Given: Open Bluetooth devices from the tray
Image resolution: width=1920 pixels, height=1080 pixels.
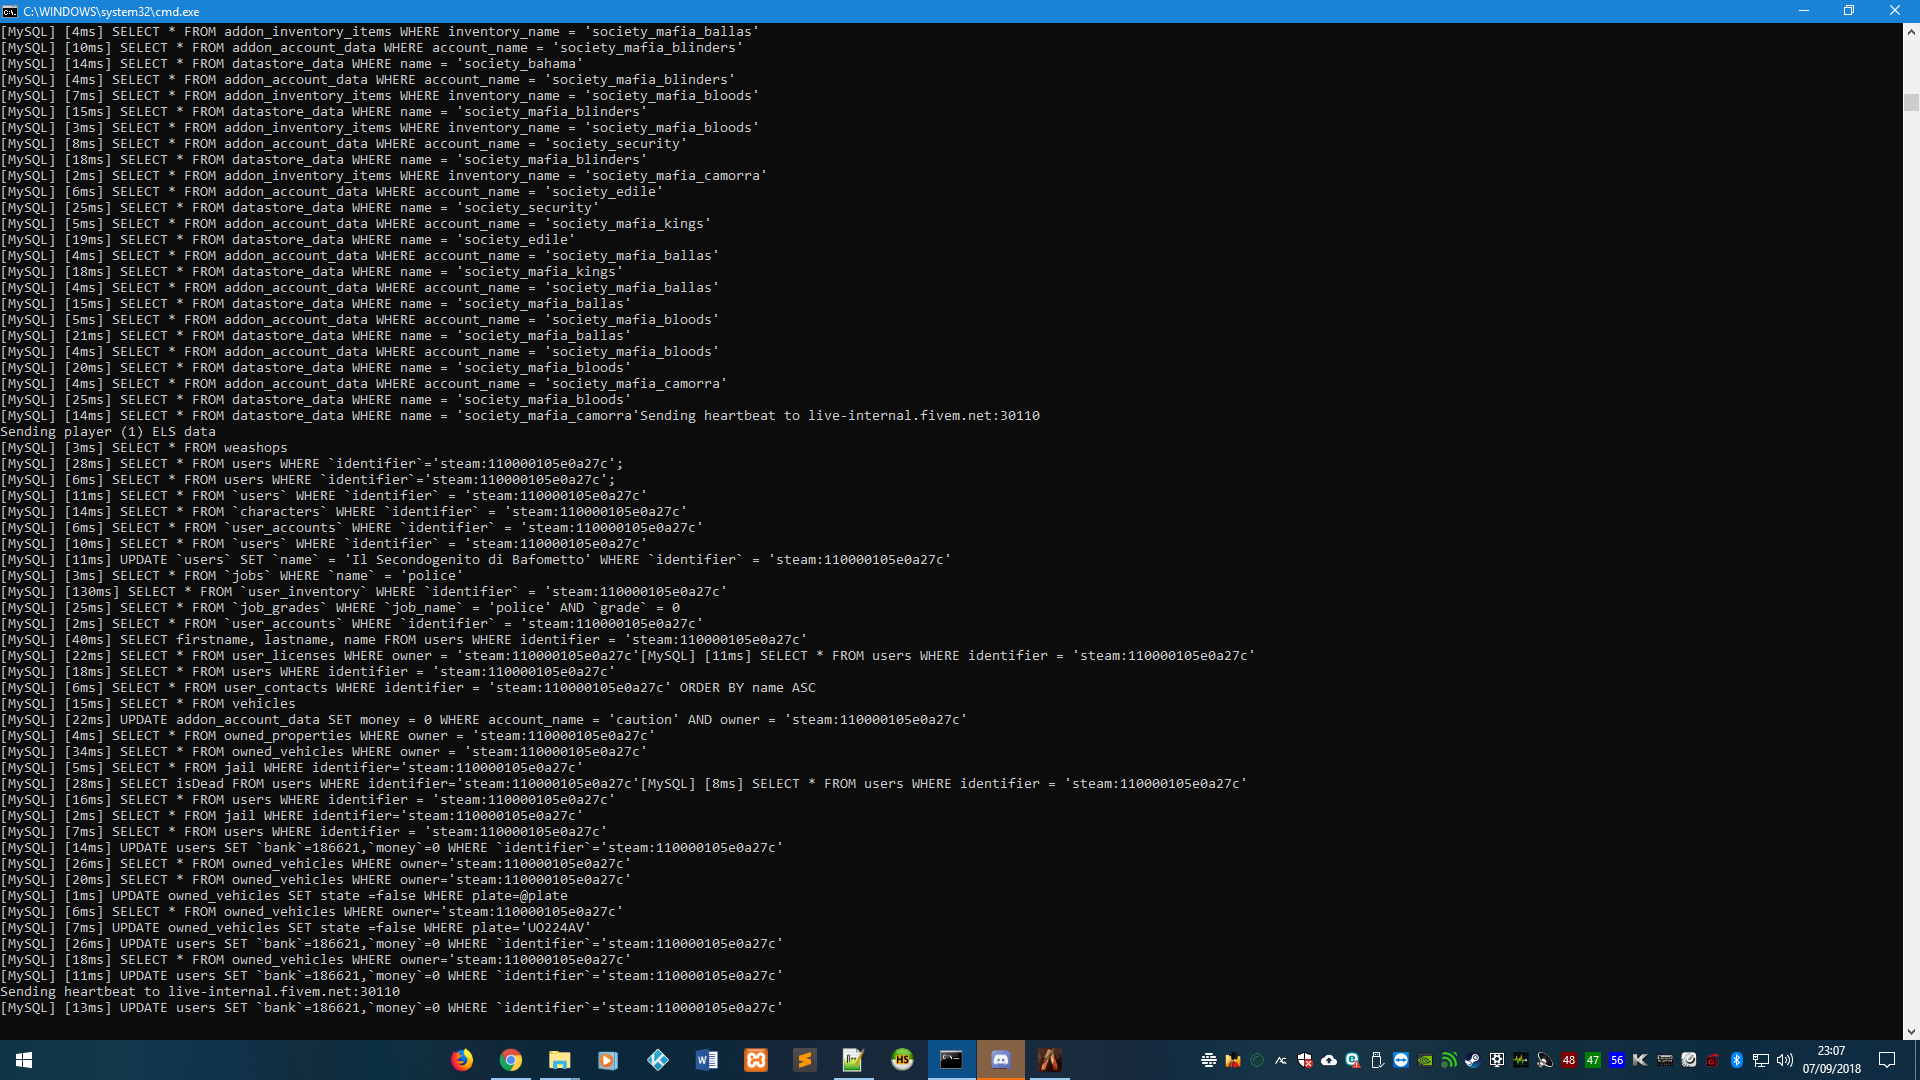Looking at the screenshot, I should click(1737, 1060).
